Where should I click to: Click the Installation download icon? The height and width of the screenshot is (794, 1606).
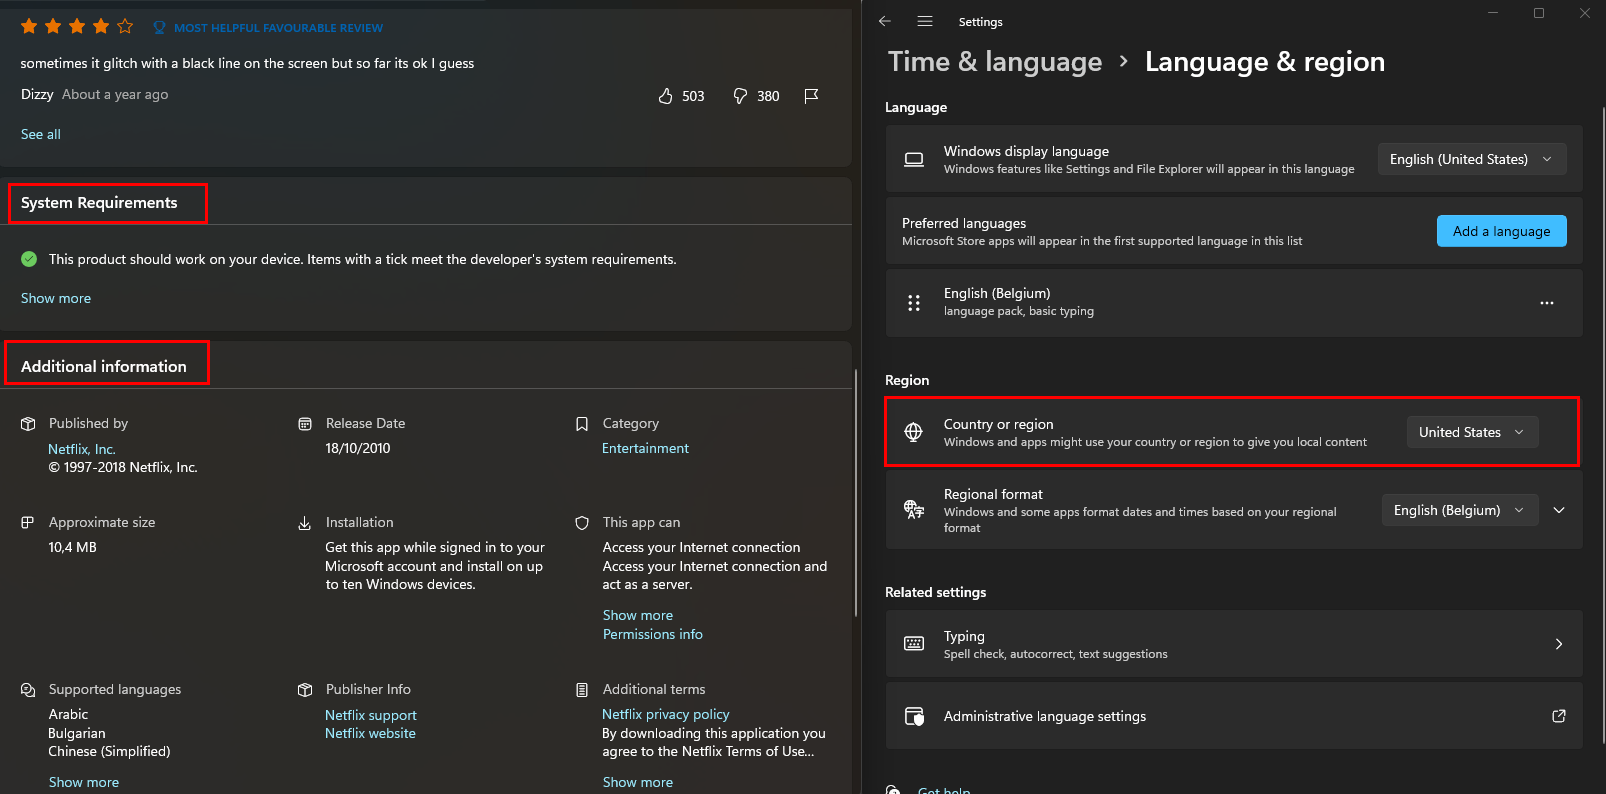305,523
